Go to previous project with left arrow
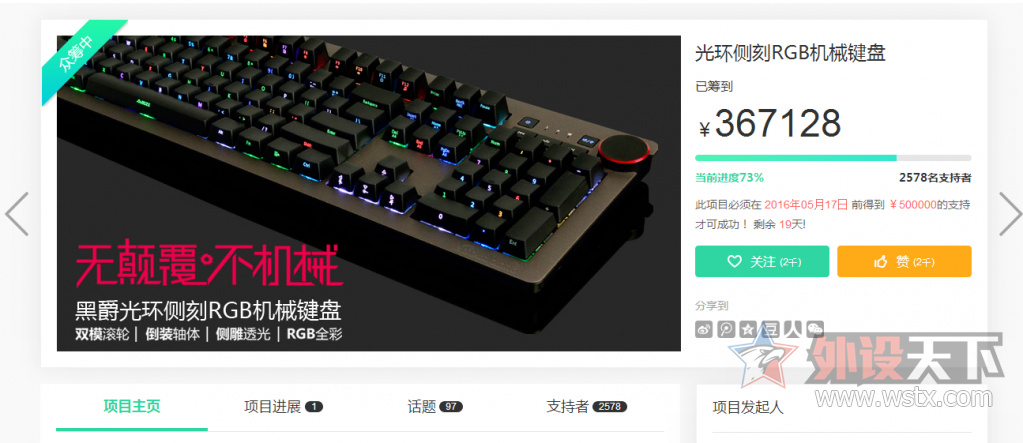 click(x=16, y=213)
